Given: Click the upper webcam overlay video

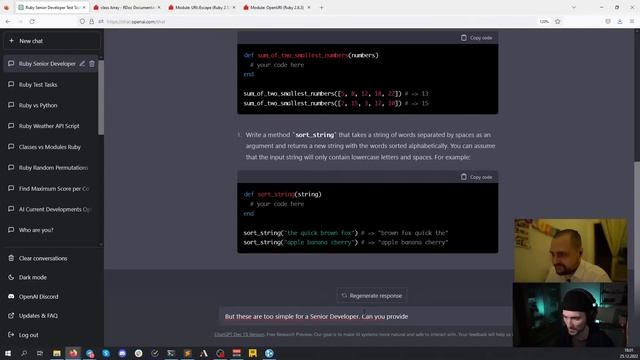Looking at the screenshot, I should pos(570,250).
